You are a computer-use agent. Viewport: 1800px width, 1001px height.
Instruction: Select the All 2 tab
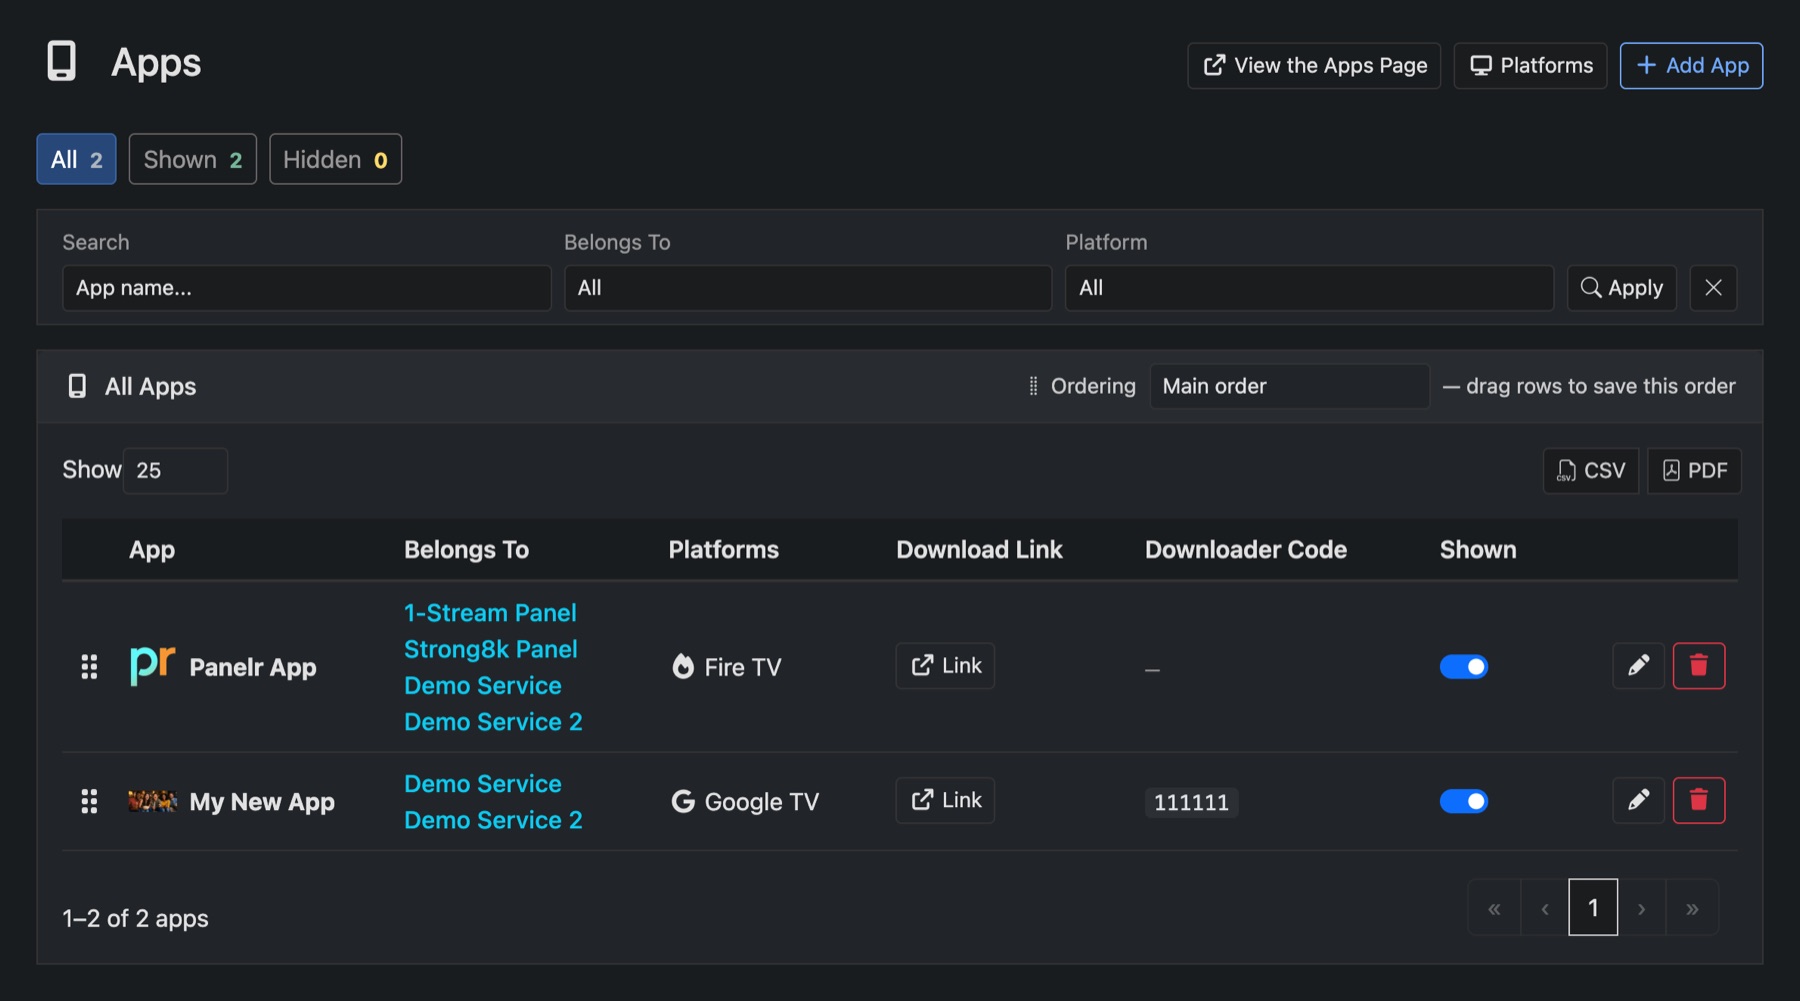pyautogui.click(x=77, y=159)
